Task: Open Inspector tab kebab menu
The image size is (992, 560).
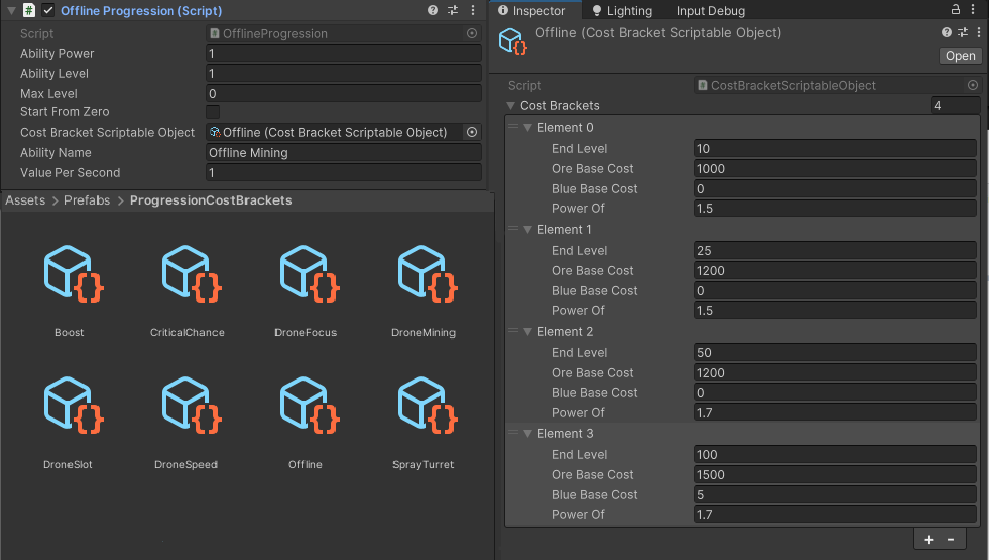Action: tap(974, 9)
